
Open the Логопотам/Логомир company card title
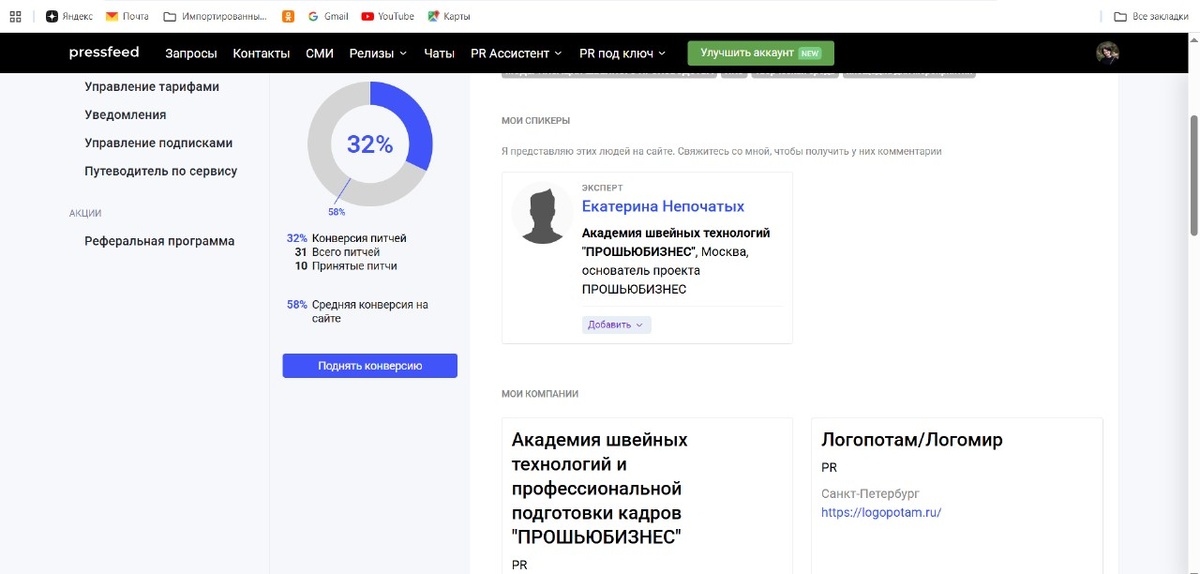point(911,440)
